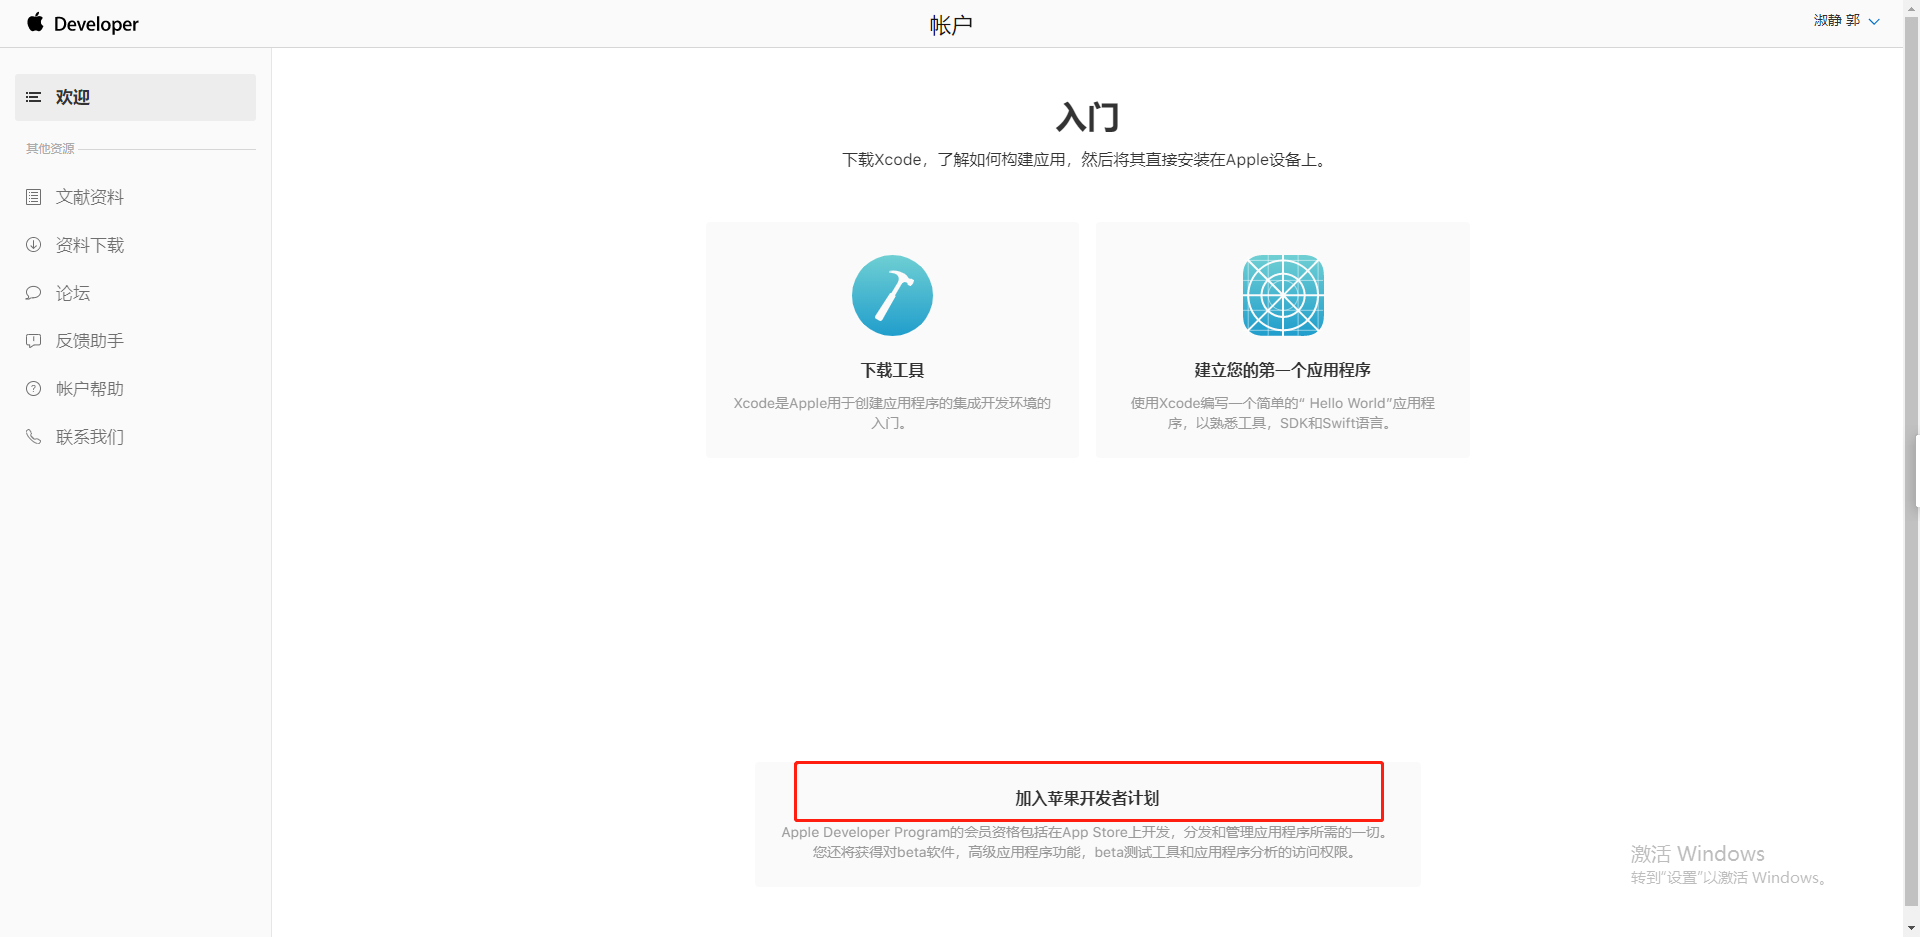Click the list icon beside 欢迎
The height and width of the screenshot is (937, 1920).
click(33, 97)
